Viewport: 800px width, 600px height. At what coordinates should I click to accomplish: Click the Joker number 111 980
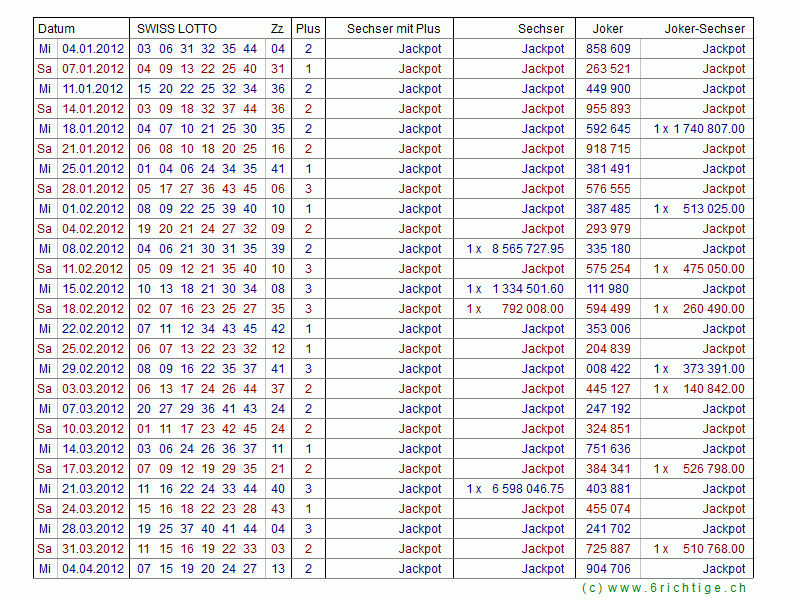(608, 289)
